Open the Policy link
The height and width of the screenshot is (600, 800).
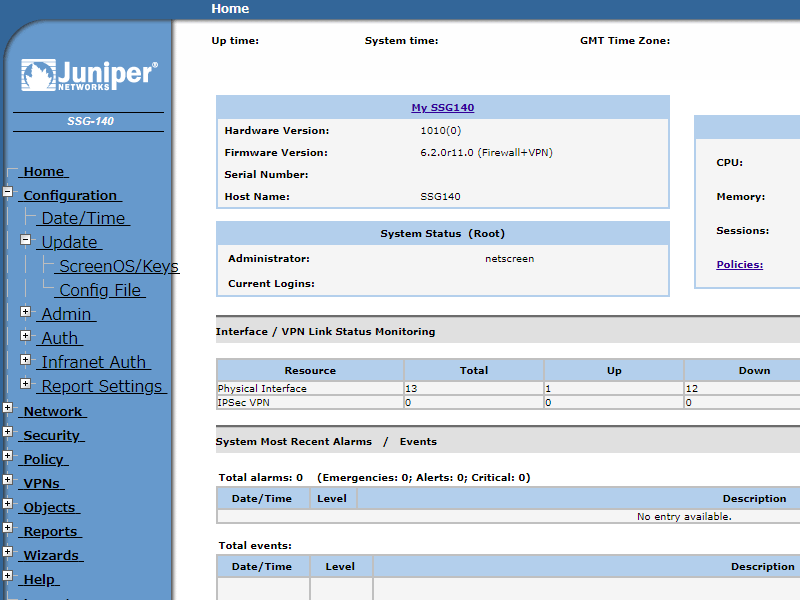coord(43,459)
